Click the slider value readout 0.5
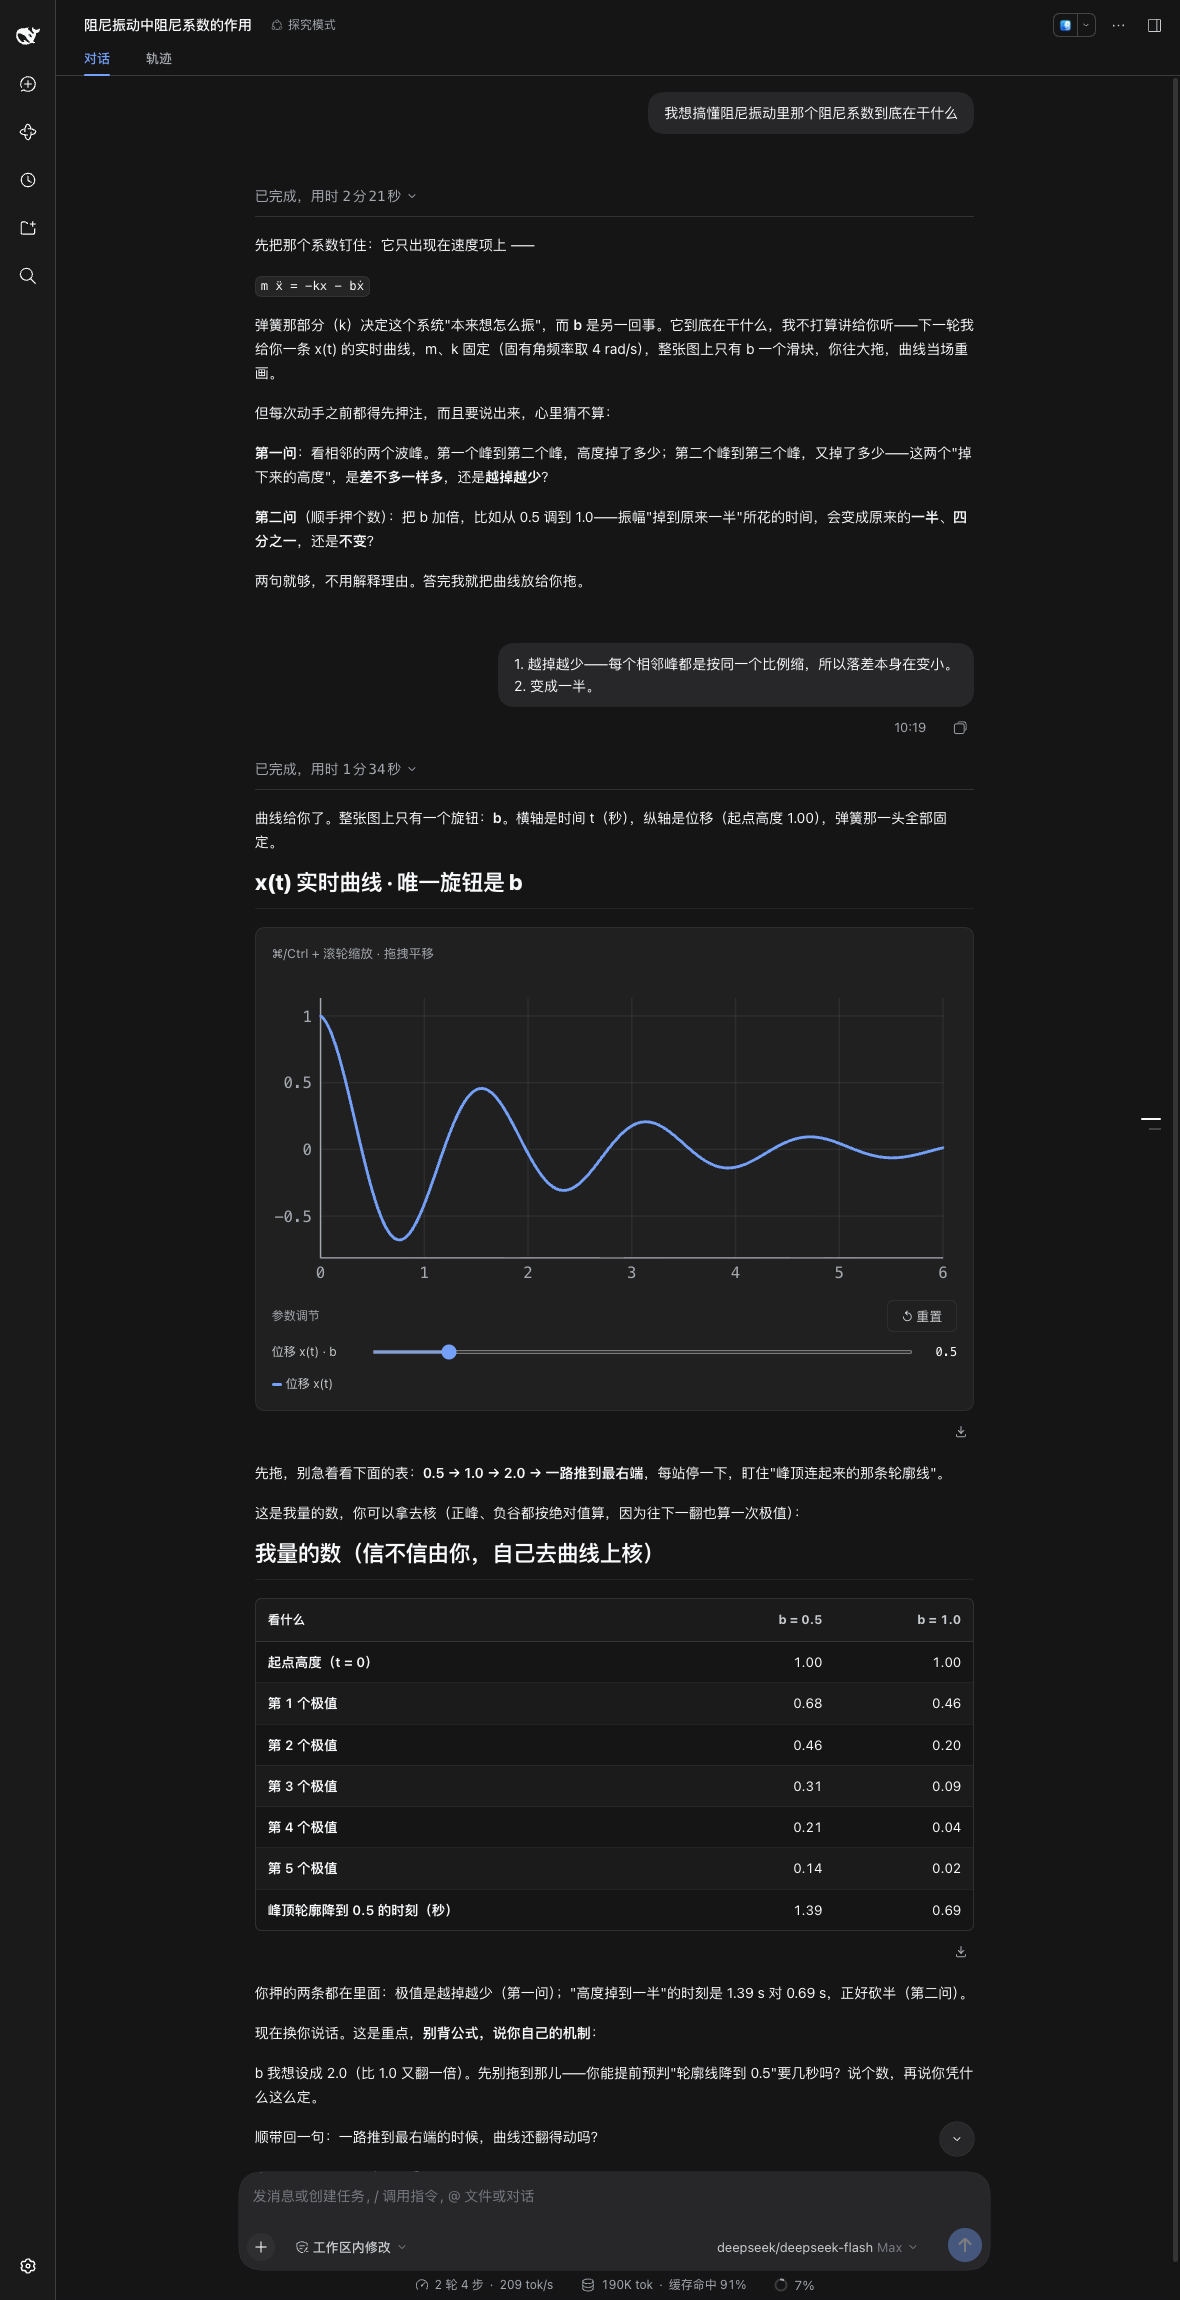The height and width of the screenshot is (2300, 1180). tap(946, 1352)
